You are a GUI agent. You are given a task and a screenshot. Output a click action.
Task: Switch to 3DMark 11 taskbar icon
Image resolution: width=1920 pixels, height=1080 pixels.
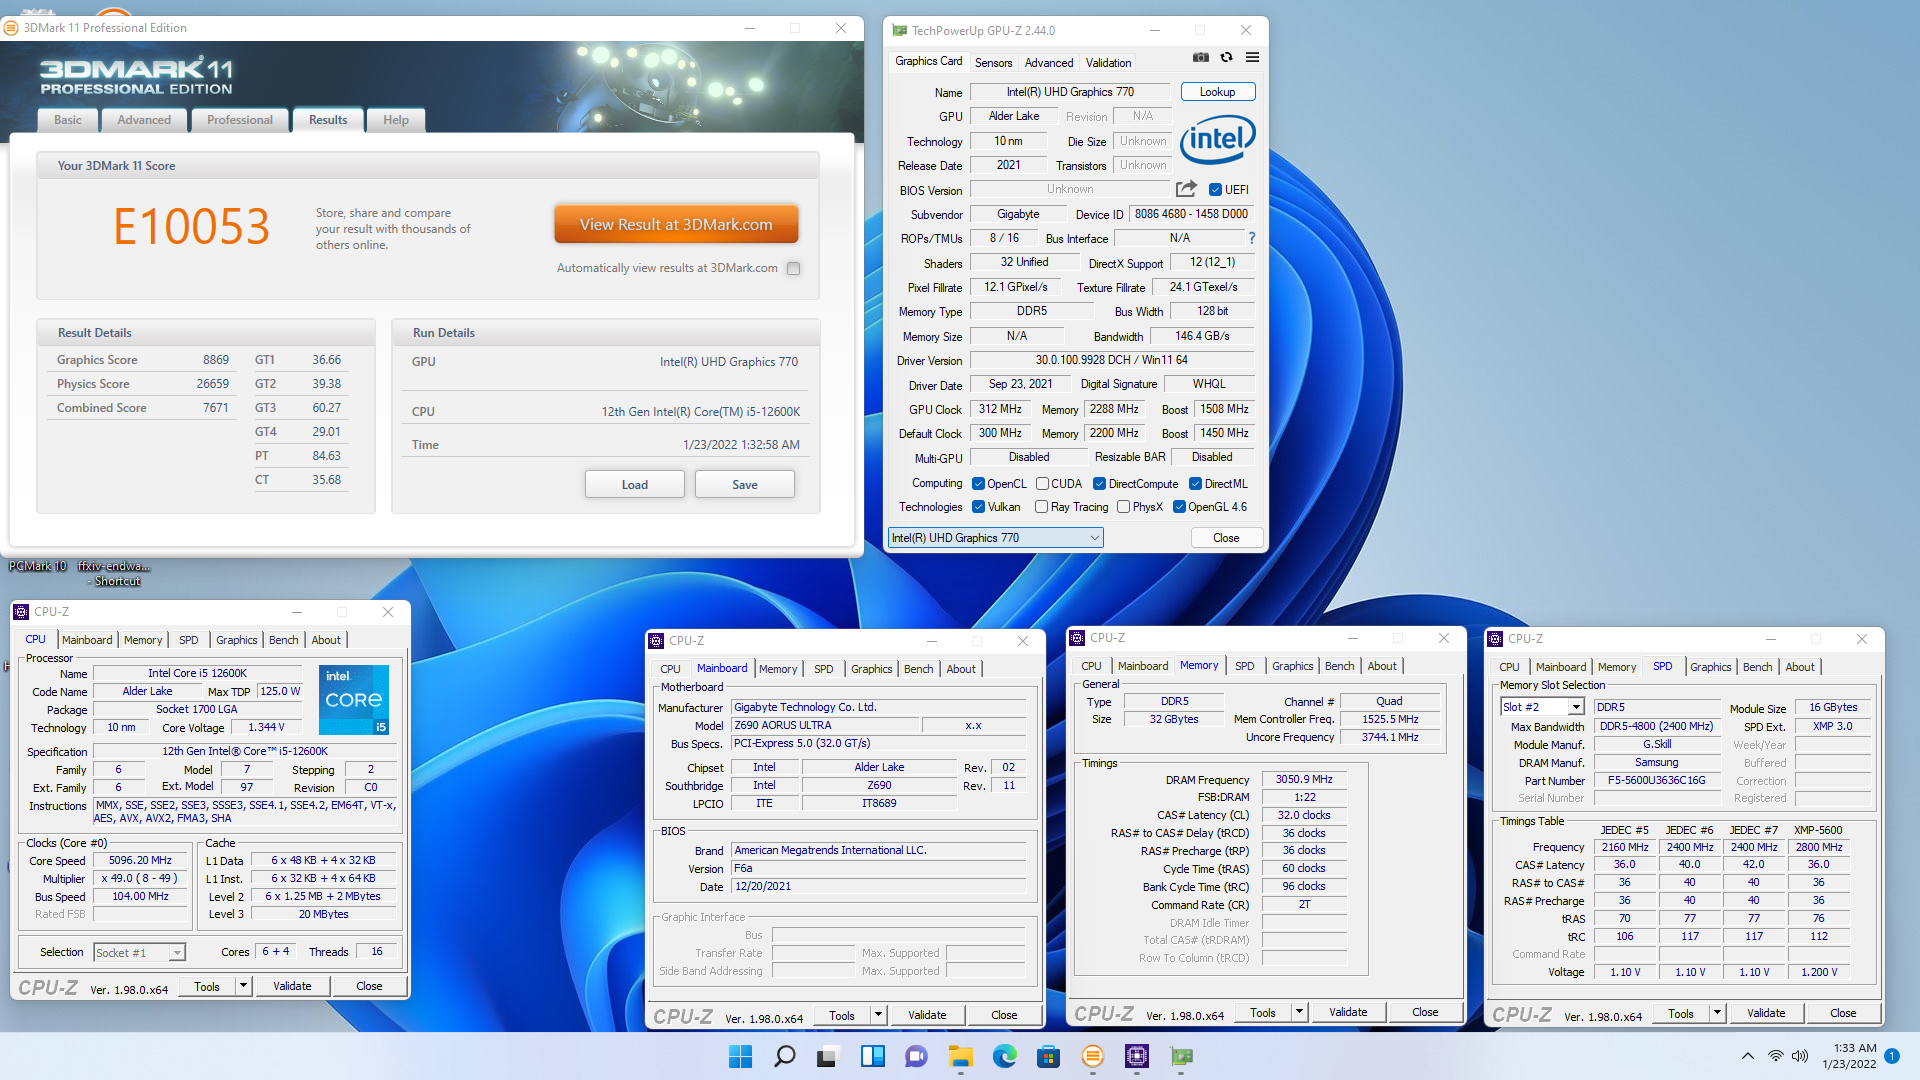[x=1093, y=1056]
